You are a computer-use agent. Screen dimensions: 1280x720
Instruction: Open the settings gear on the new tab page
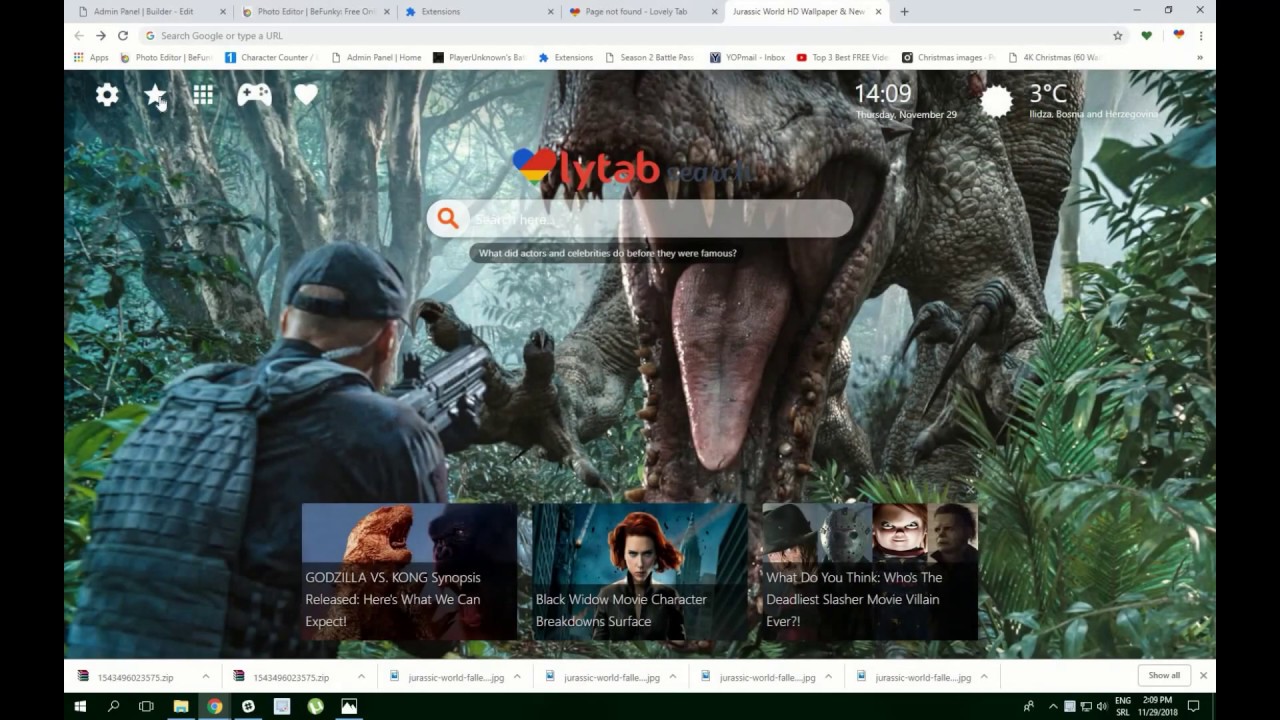(107, 95)
